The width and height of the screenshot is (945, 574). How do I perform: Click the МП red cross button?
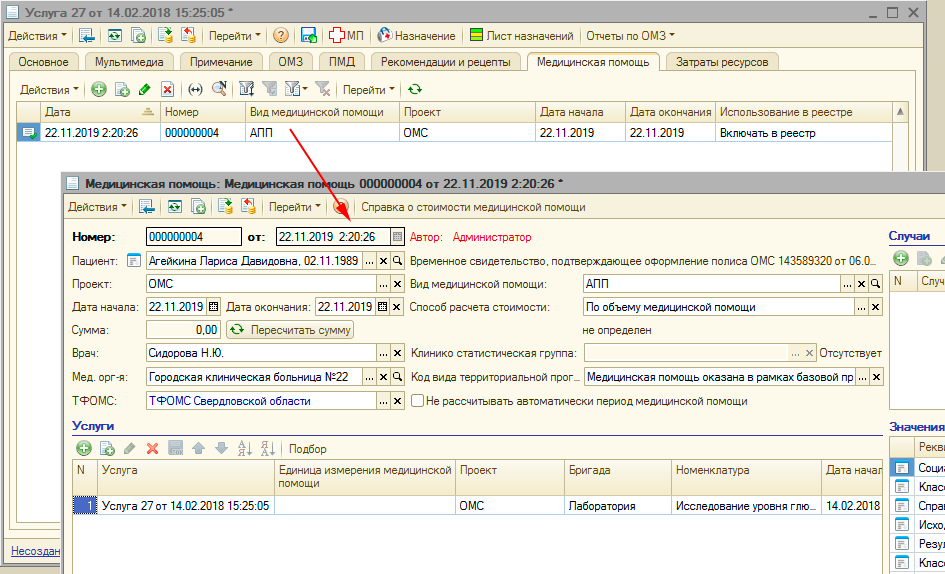(x=347, y=36)
